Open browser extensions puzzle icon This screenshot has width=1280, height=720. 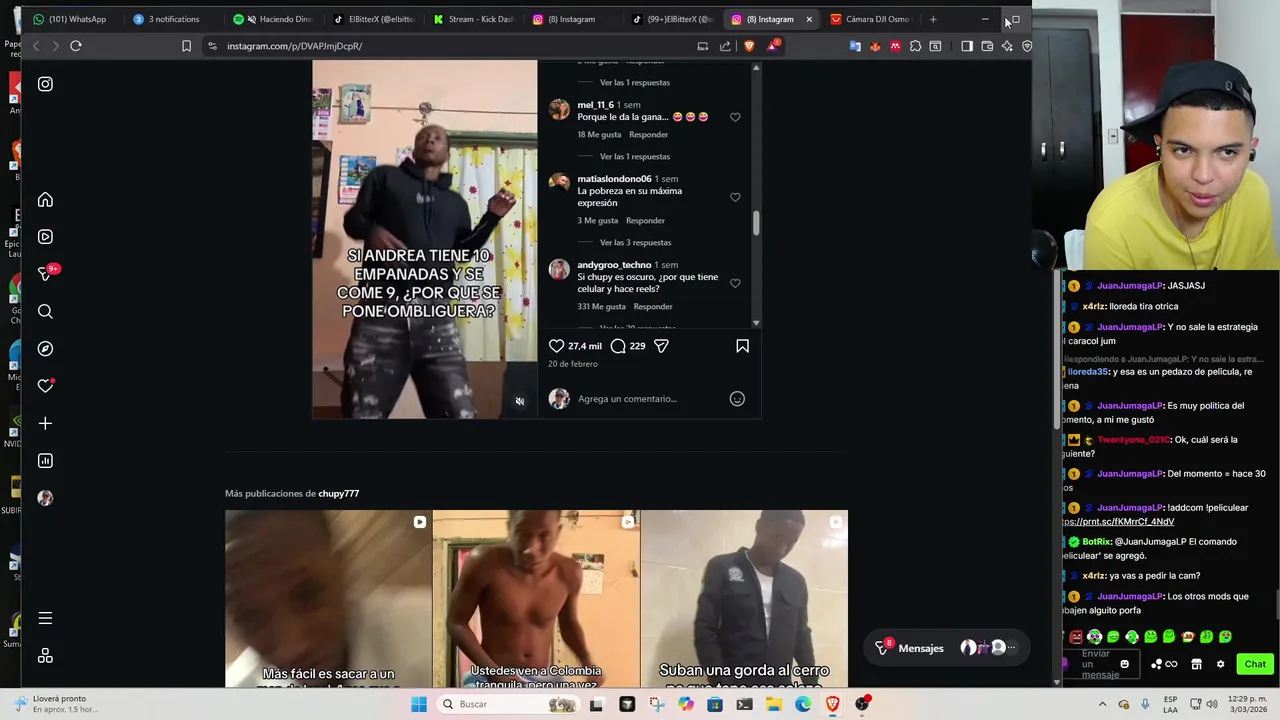[x=915, y=46]
